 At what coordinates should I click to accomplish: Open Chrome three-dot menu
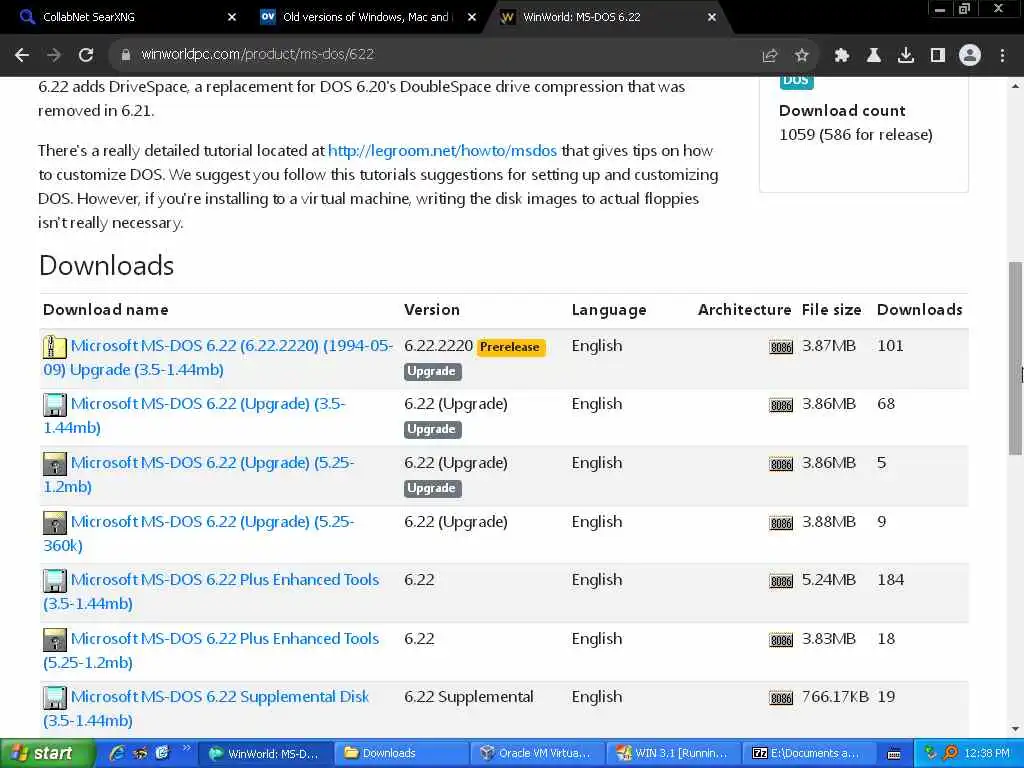tap(1002, 56)
